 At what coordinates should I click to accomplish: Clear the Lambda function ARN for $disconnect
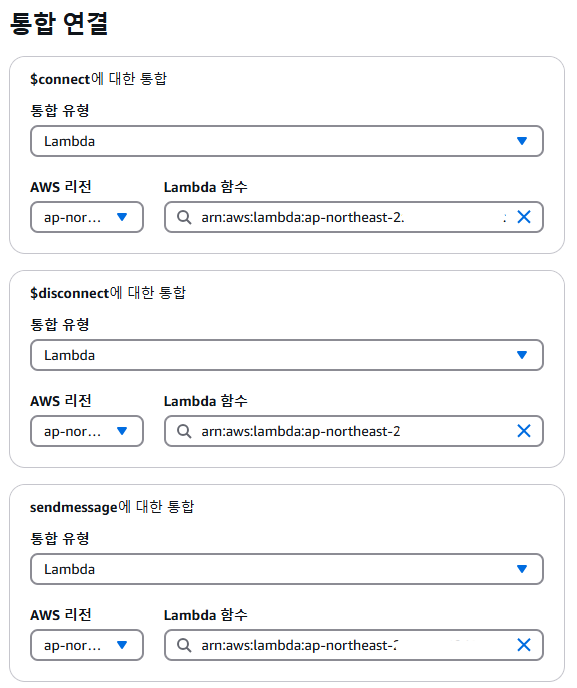[524, 431]
